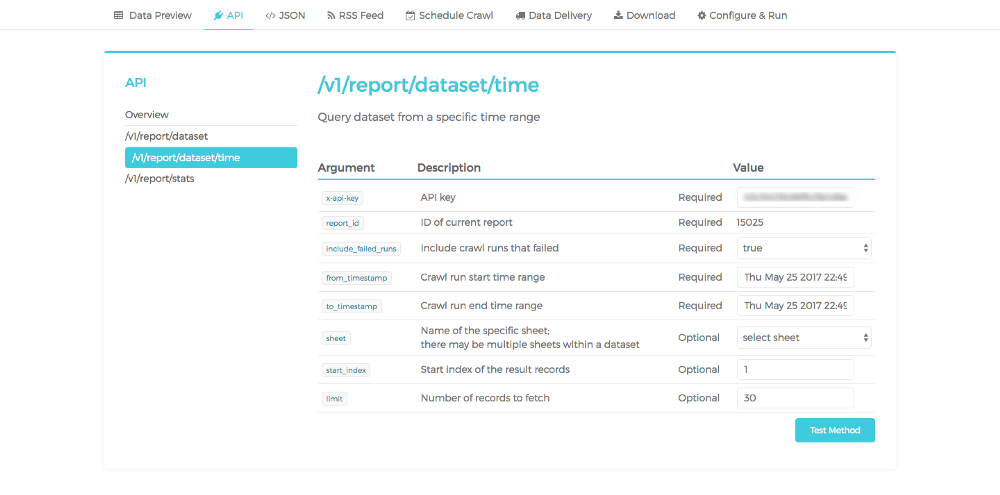Click the /v1/report/dataset/time page heading
Image resolution: width=1000 pixels, height=495 pixels.
(428, 84)
